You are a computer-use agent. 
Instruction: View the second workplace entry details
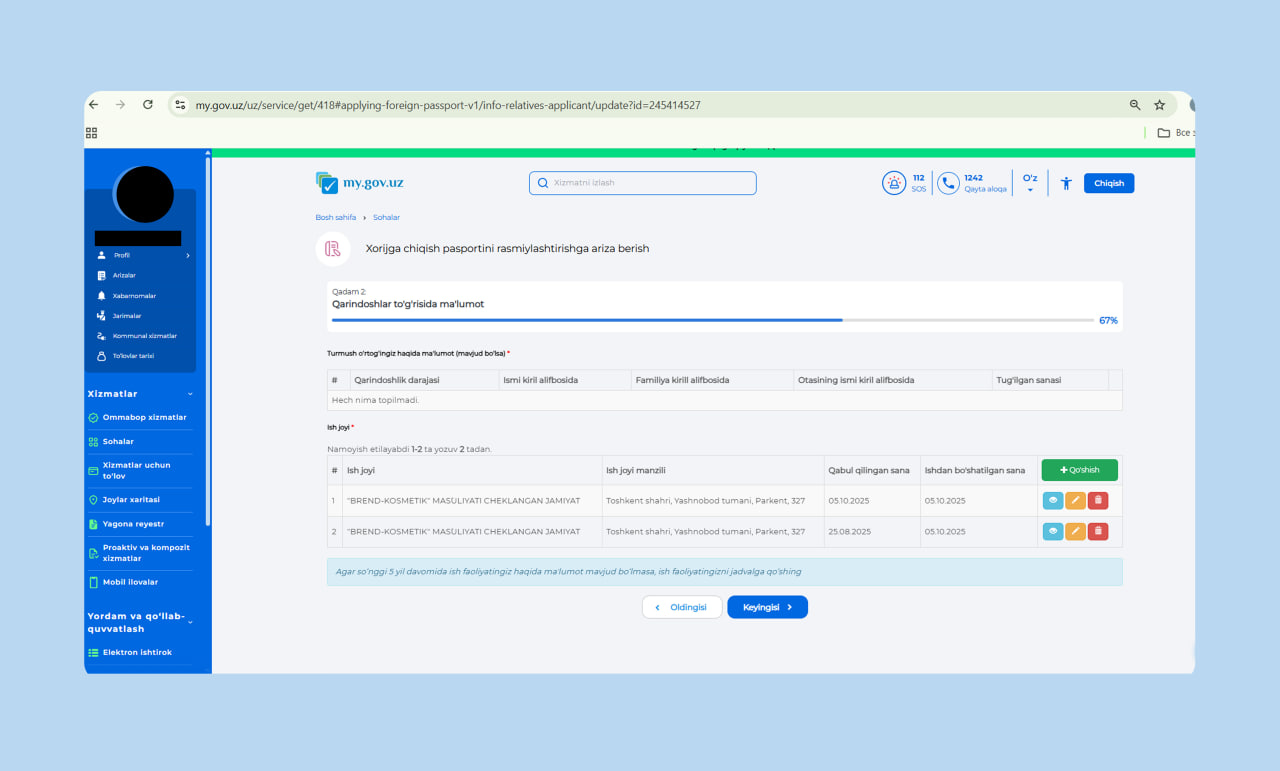[1053, 531]
